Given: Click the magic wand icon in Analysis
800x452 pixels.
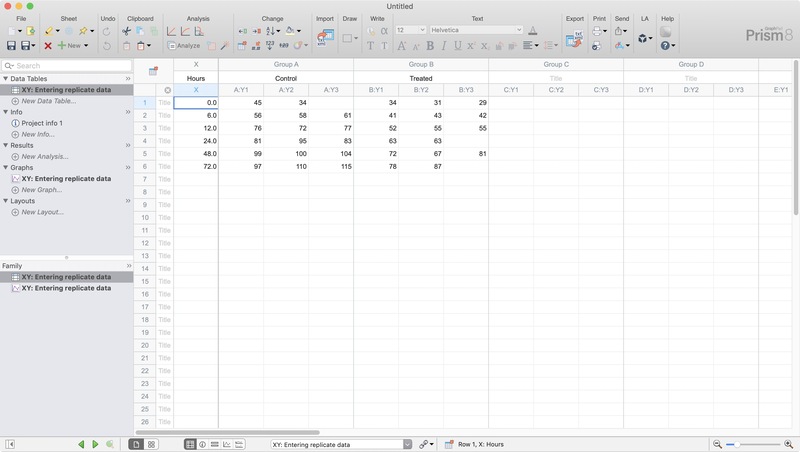Looking at the screenshot, I should (x=224, y=46).
